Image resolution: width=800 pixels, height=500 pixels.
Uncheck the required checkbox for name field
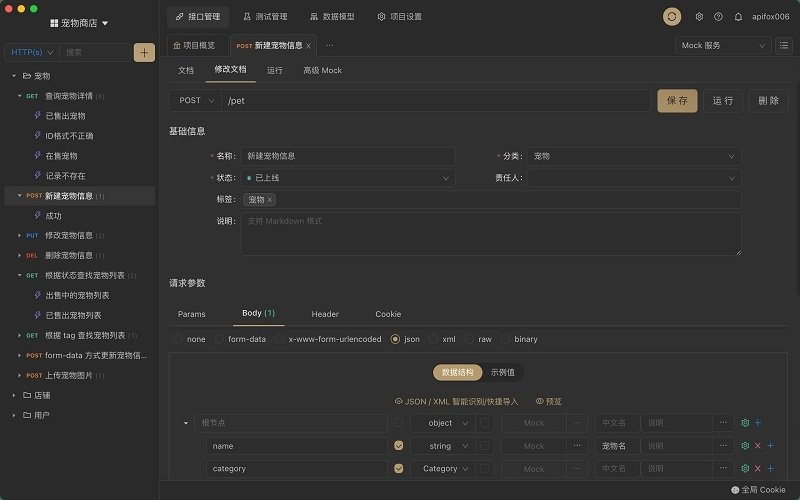point(399,446)
